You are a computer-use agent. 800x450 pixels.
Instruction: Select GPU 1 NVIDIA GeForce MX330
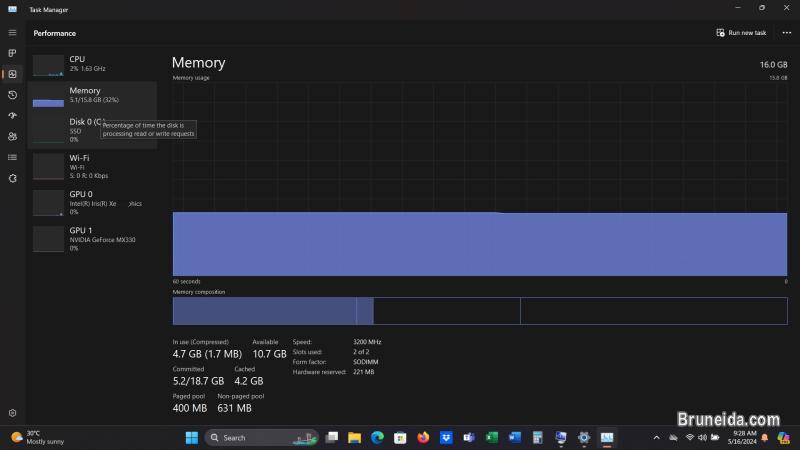[92, 237]
